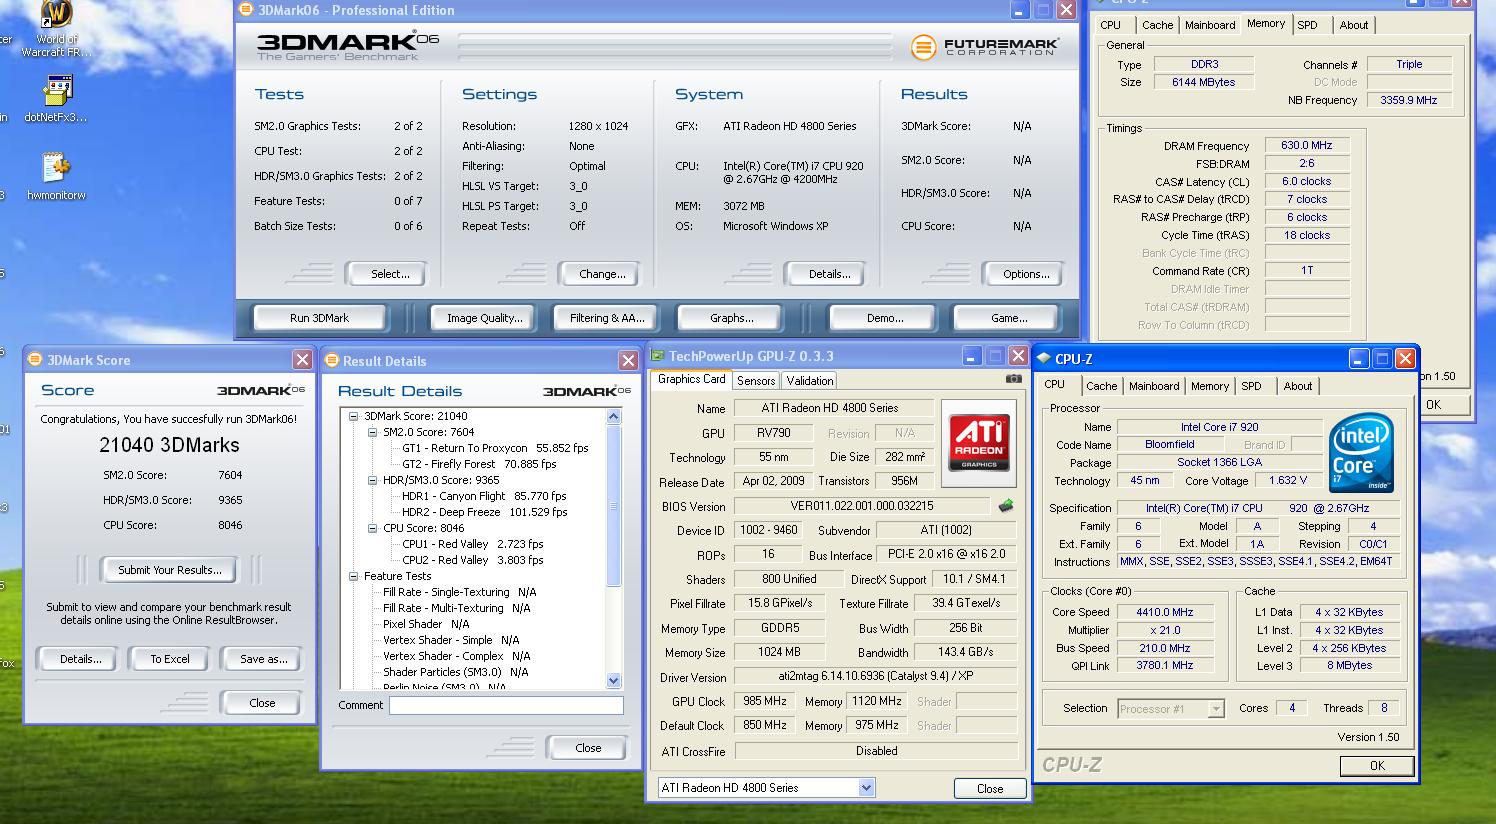The image size is (1496, 824).
Task: Click Filtering & AA button
Action: (607, 318)
